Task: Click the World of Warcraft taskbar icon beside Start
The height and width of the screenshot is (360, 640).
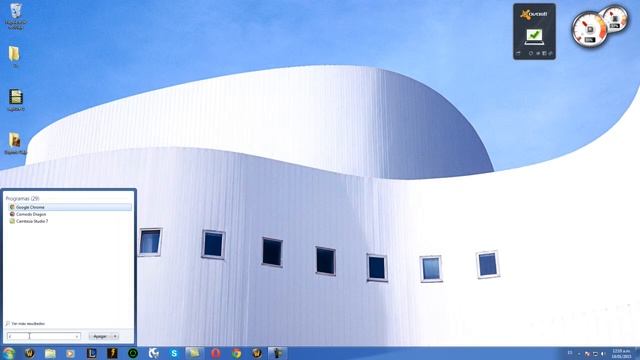Action: [29, 353]
